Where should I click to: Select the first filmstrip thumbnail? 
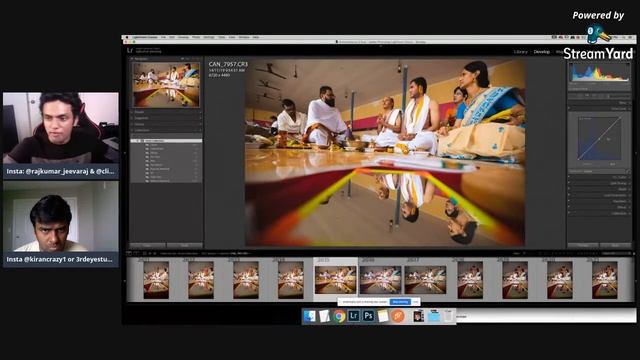(x=156, y=280)
